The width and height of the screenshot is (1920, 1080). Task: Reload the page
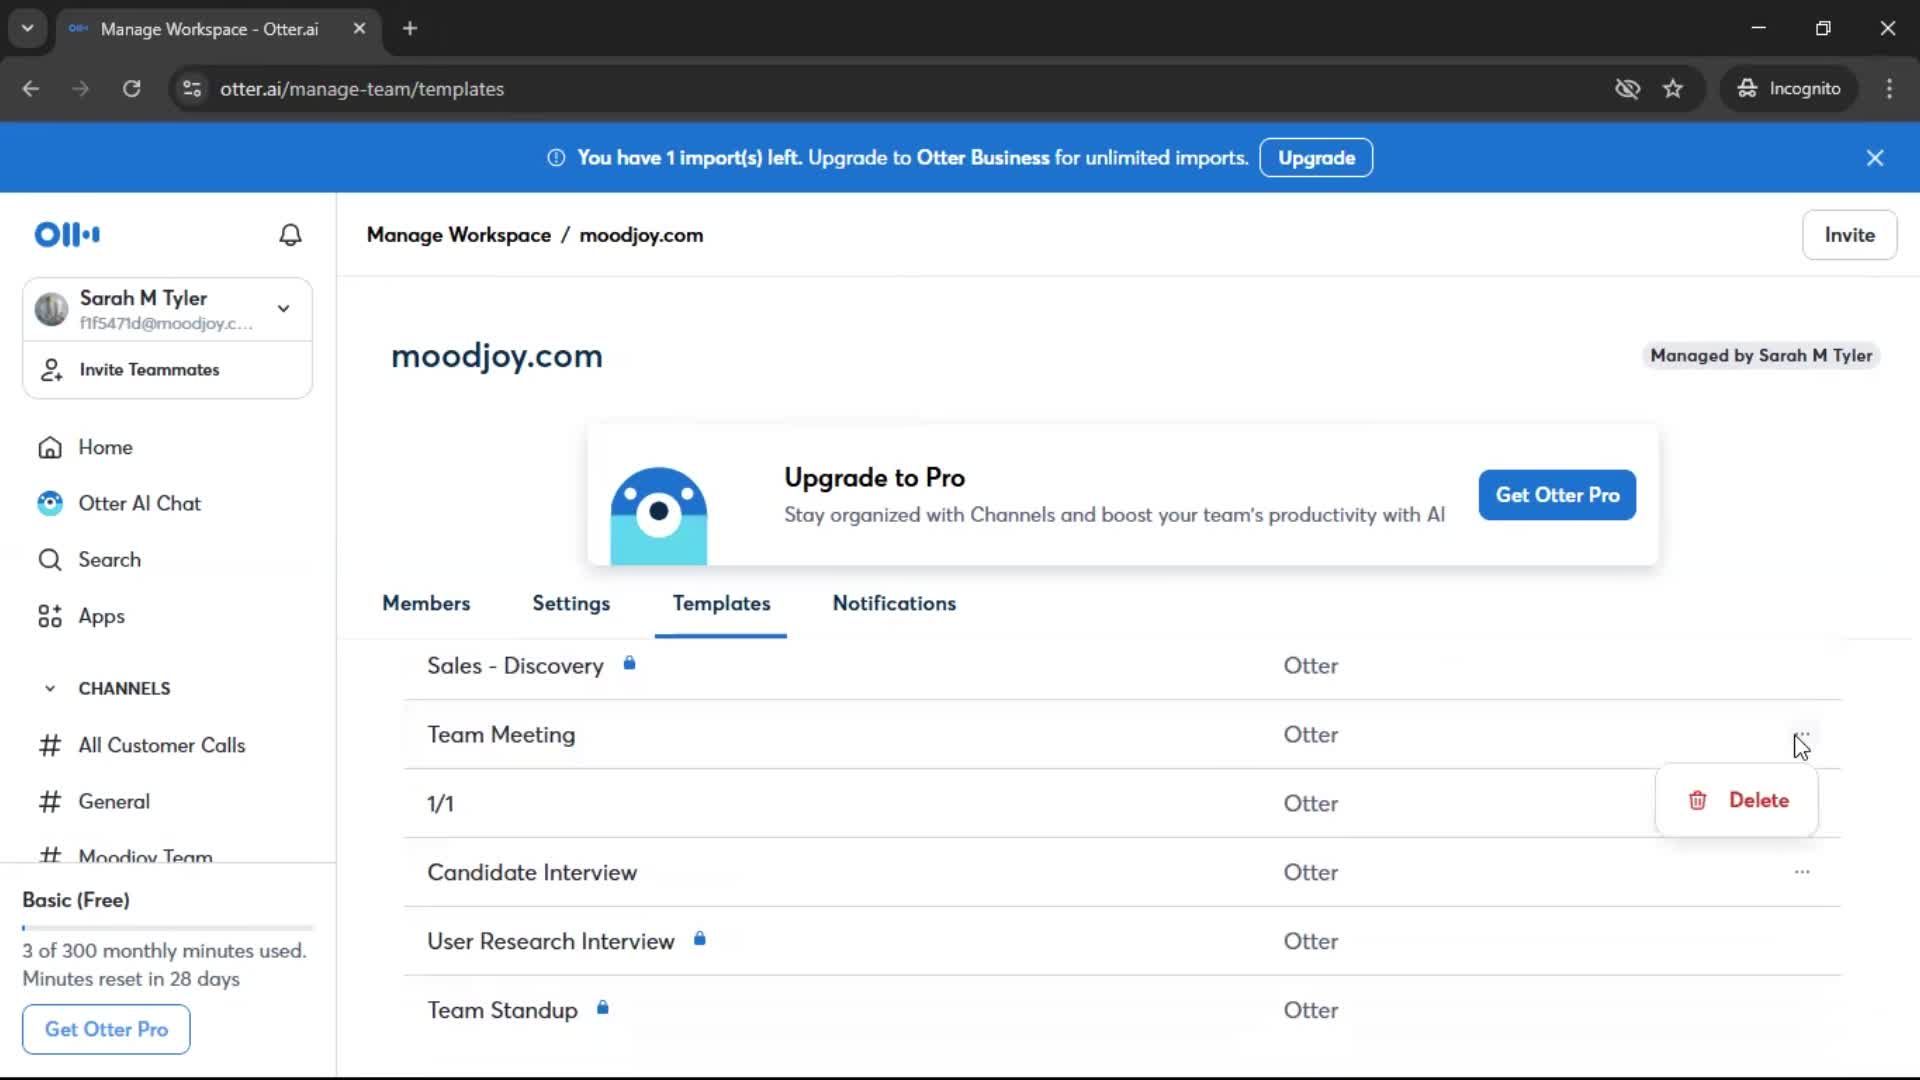pyautogui.click(x=131, y=89)
